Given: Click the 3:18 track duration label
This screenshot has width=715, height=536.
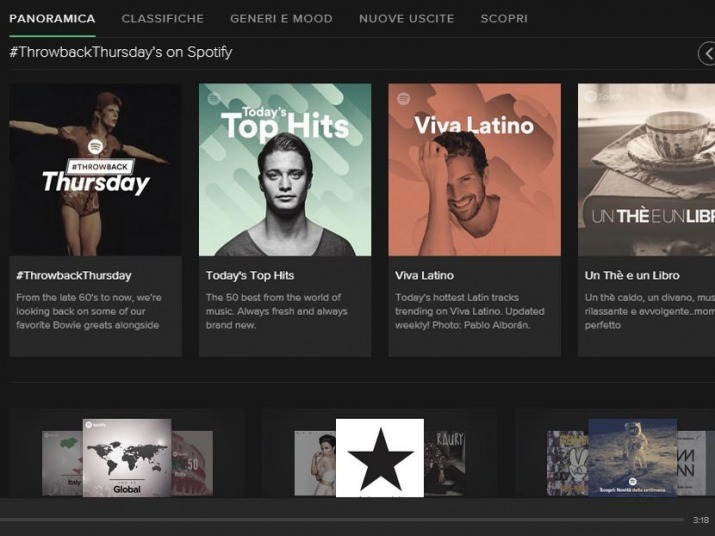Looking at the screenshot, I should point(701,520).
